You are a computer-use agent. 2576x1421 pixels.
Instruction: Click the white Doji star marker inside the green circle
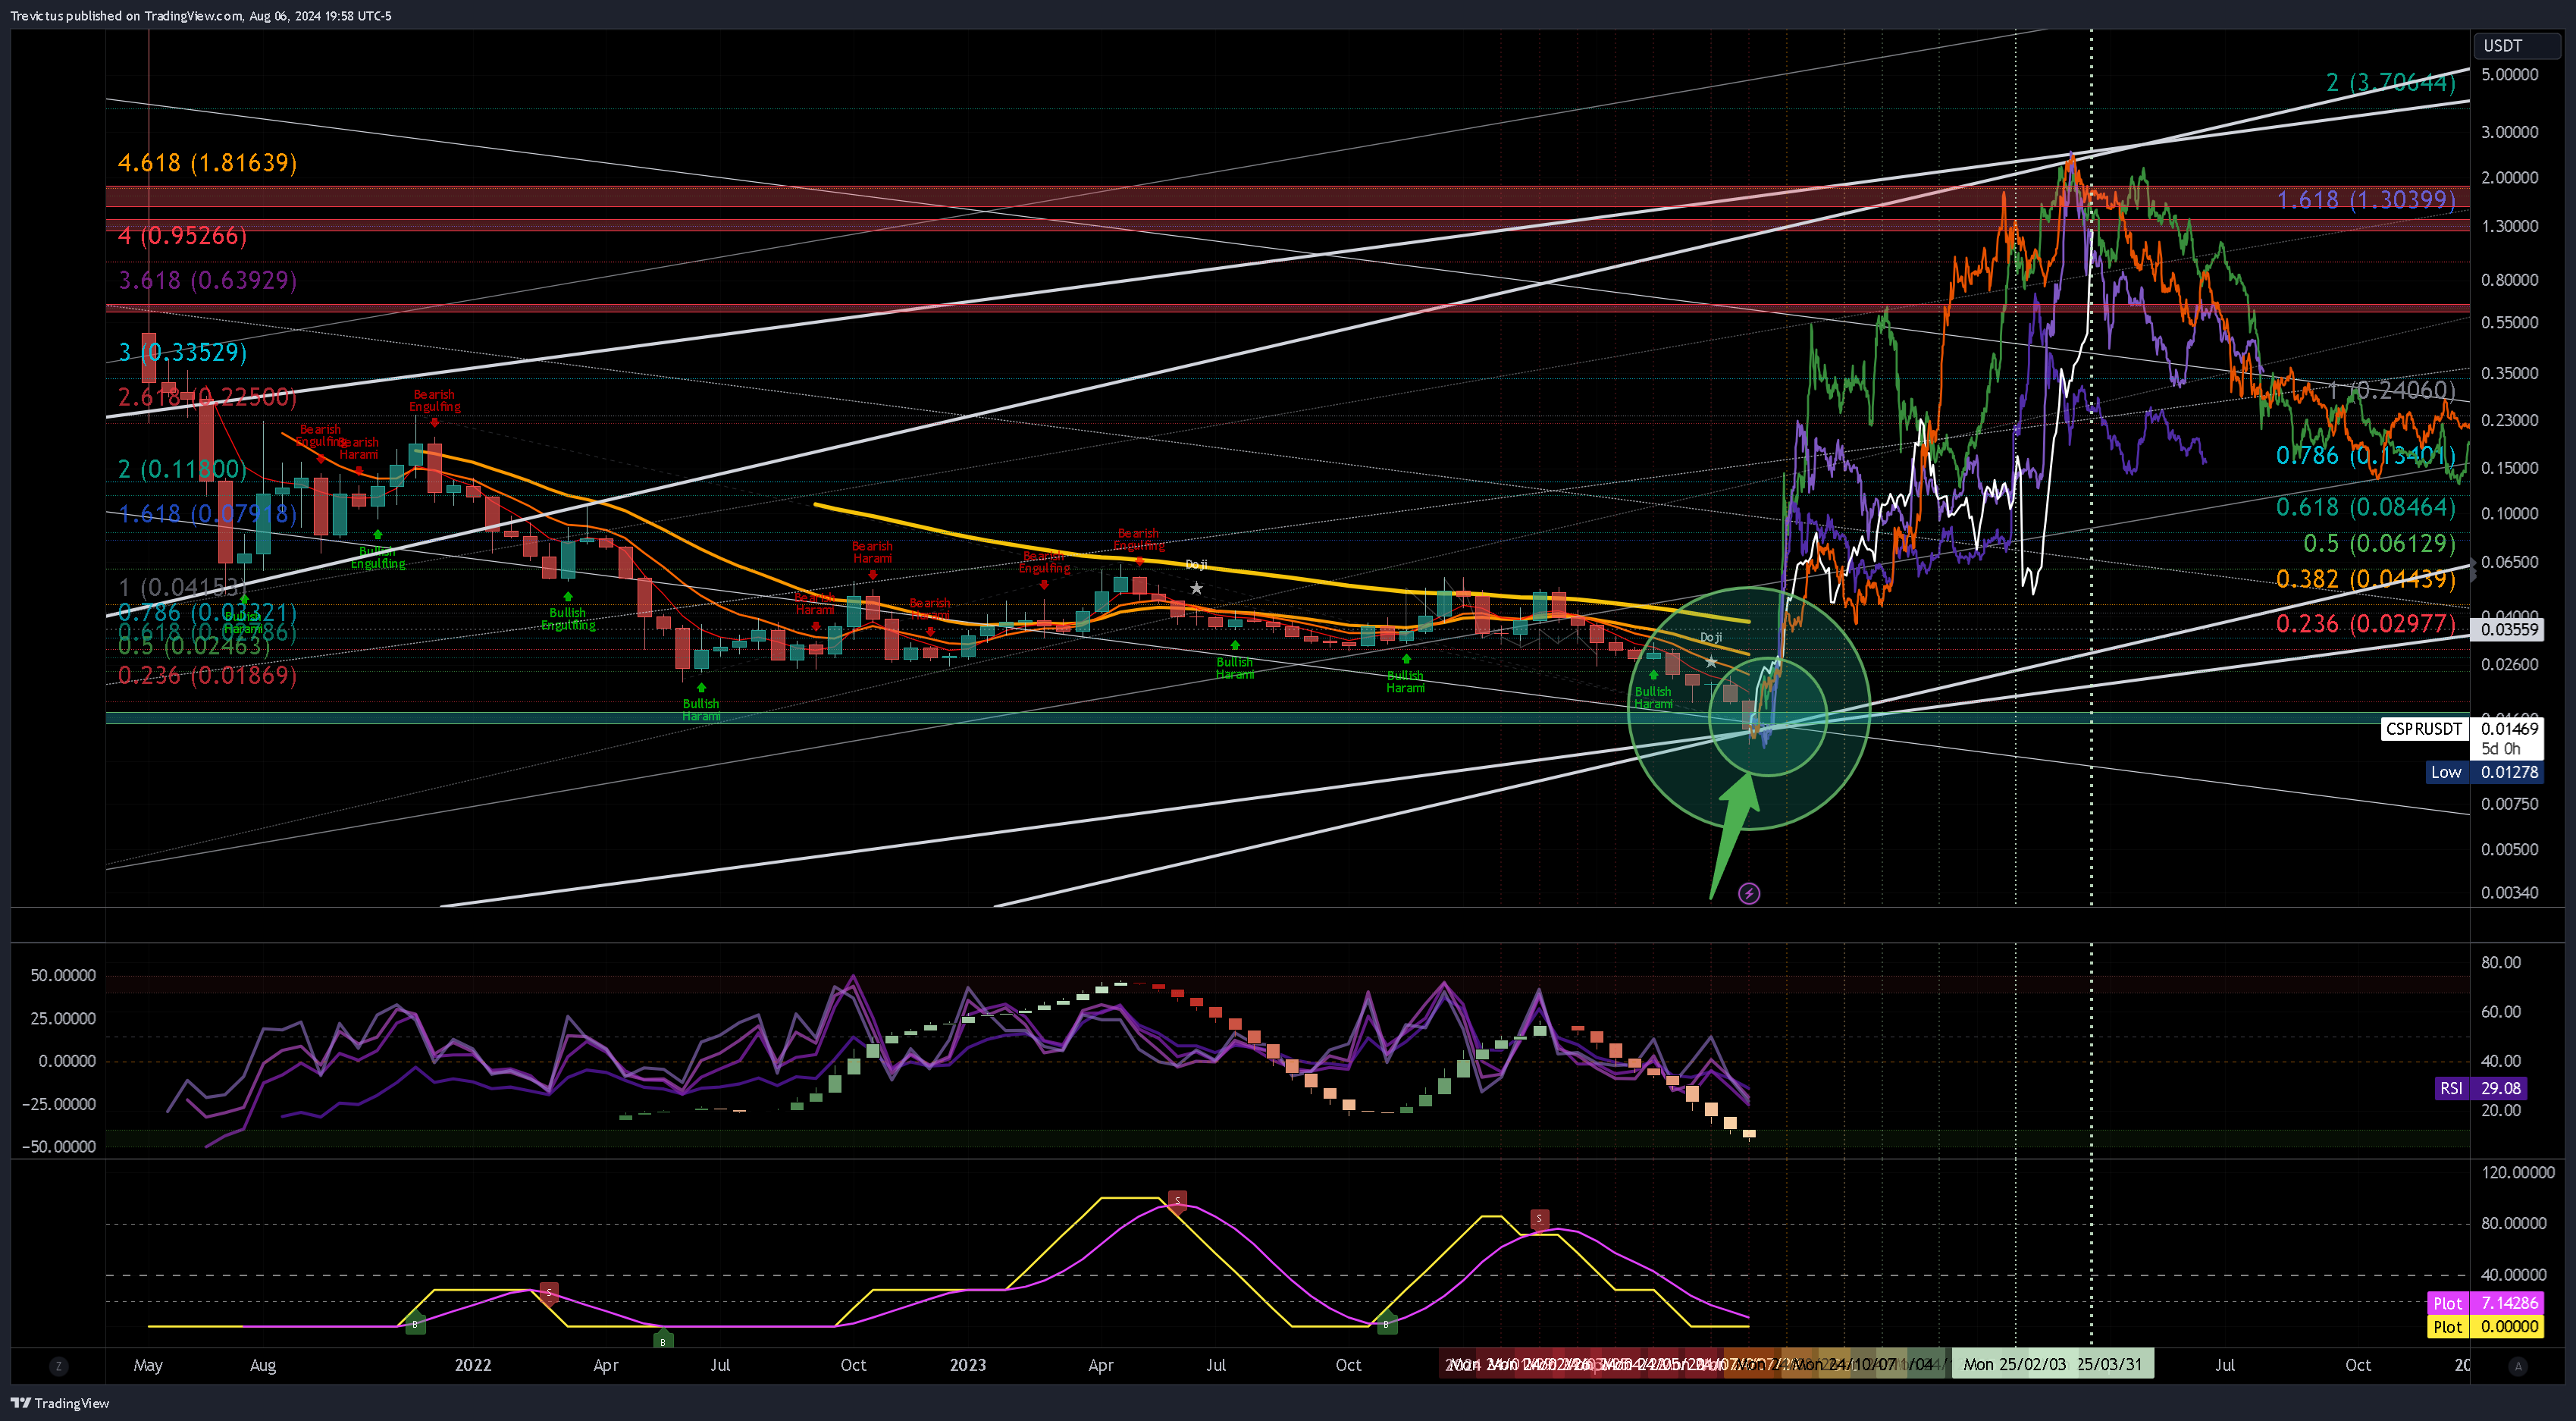[x=1711, y=661]
